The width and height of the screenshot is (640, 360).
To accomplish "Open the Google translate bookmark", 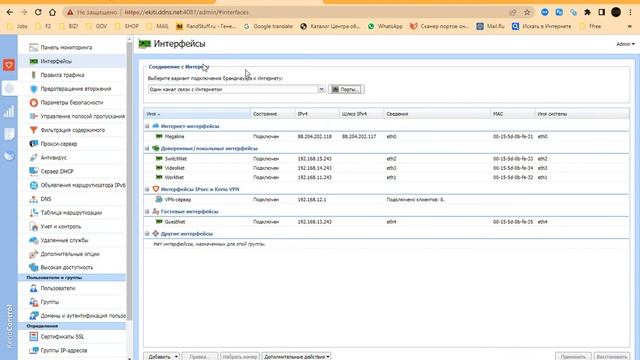I will (x=268, y=26).
